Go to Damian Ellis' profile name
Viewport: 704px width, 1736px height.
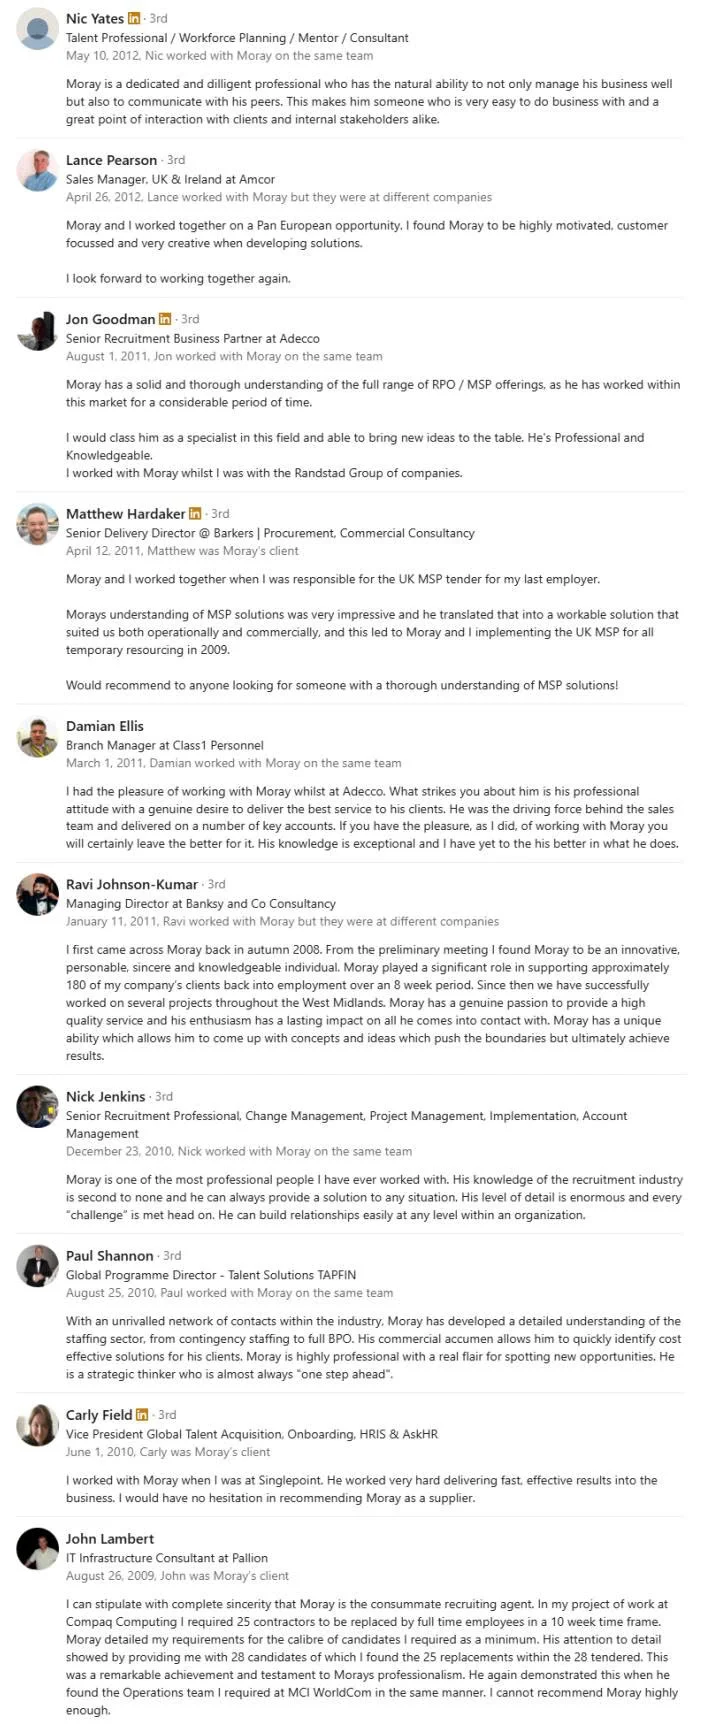105,726
